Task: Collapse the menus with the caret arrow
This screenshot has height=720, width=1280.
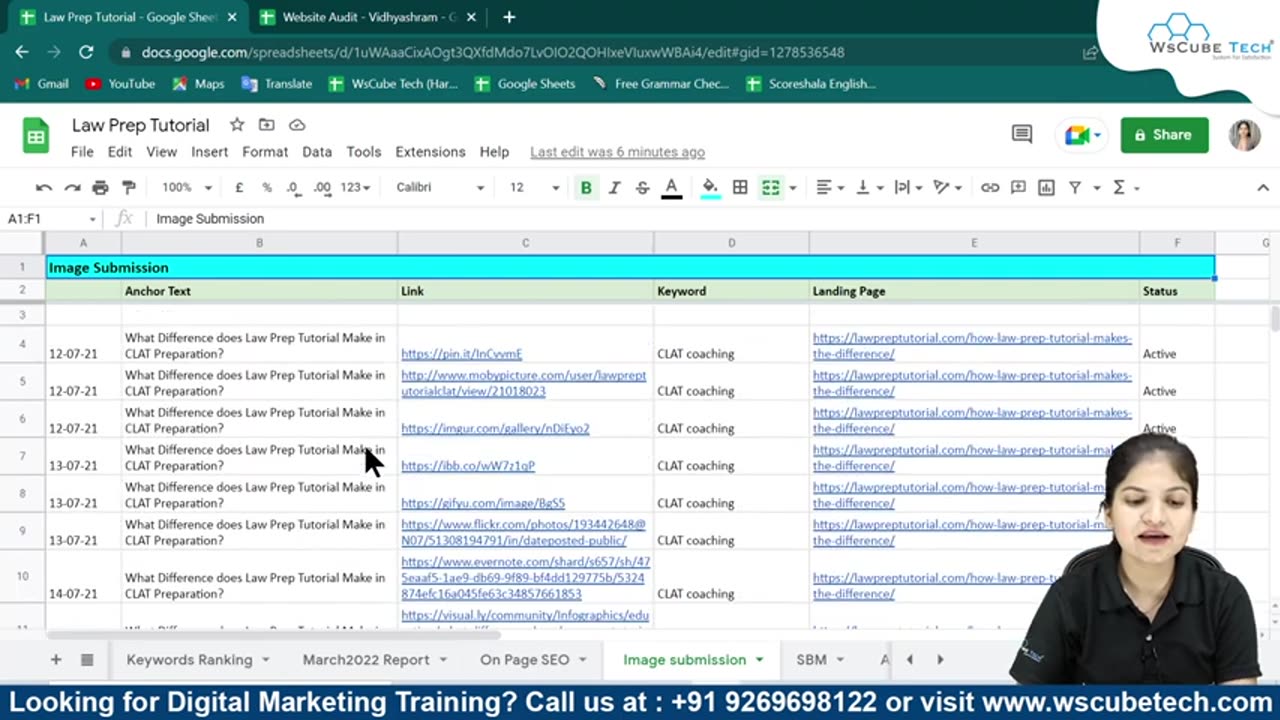Action: [1263, 187]
